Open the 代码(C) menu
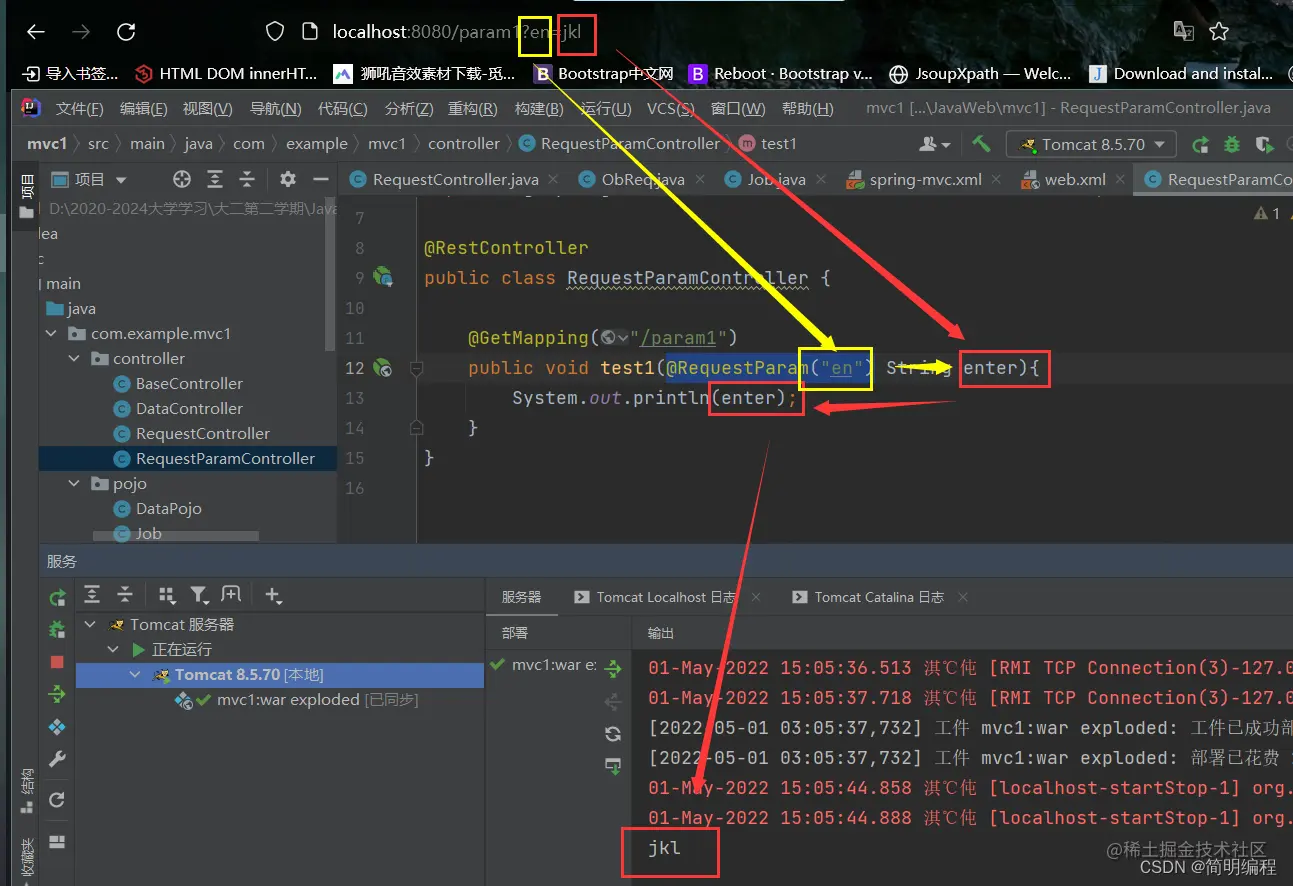1293x886 pixels. click(342, 108)
